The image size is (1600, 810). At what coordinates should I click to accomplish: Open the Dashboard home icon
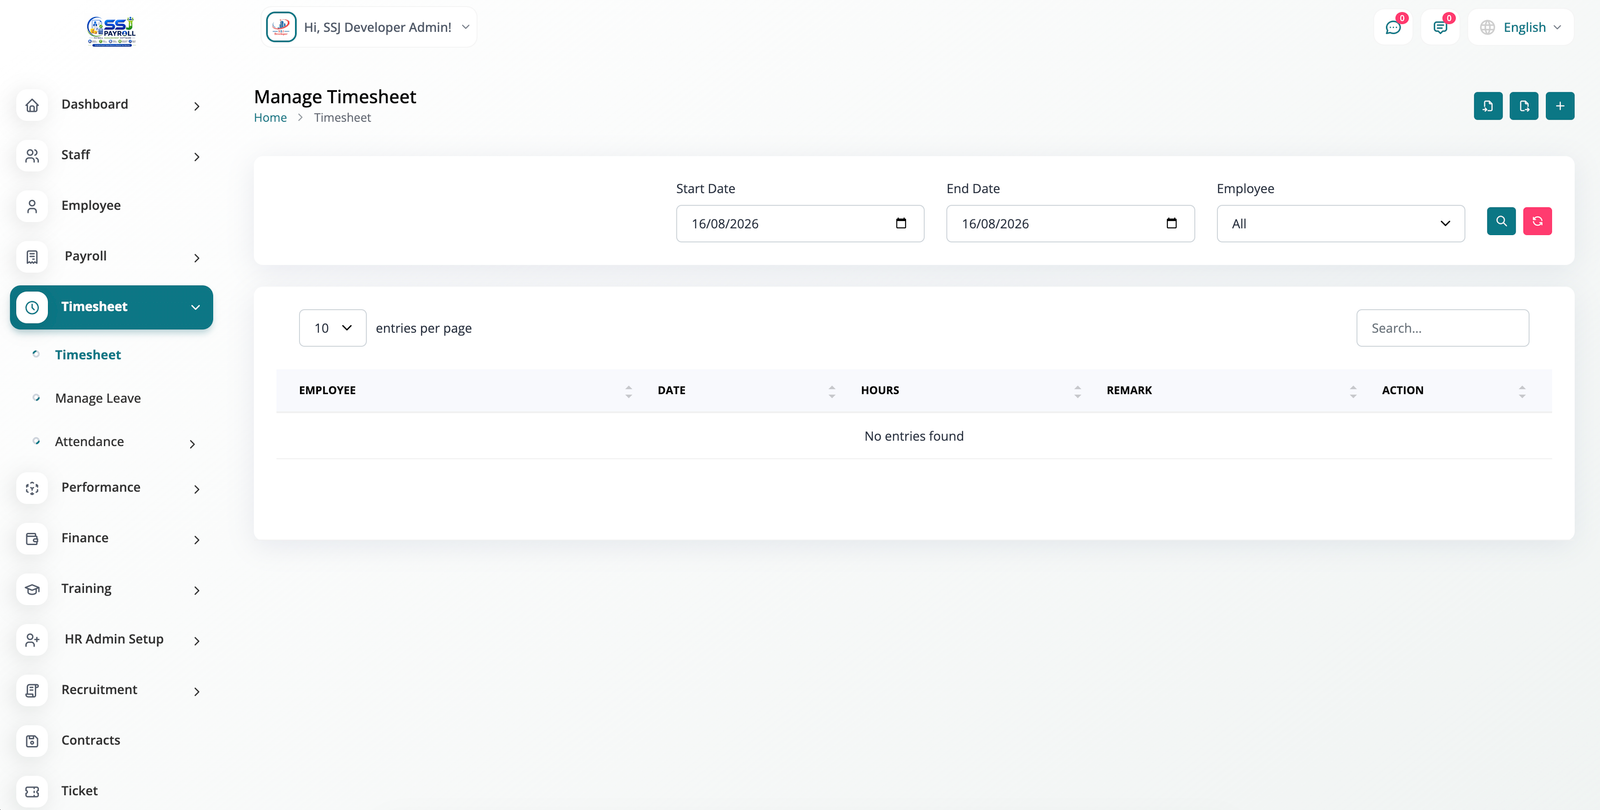(32, 105)
